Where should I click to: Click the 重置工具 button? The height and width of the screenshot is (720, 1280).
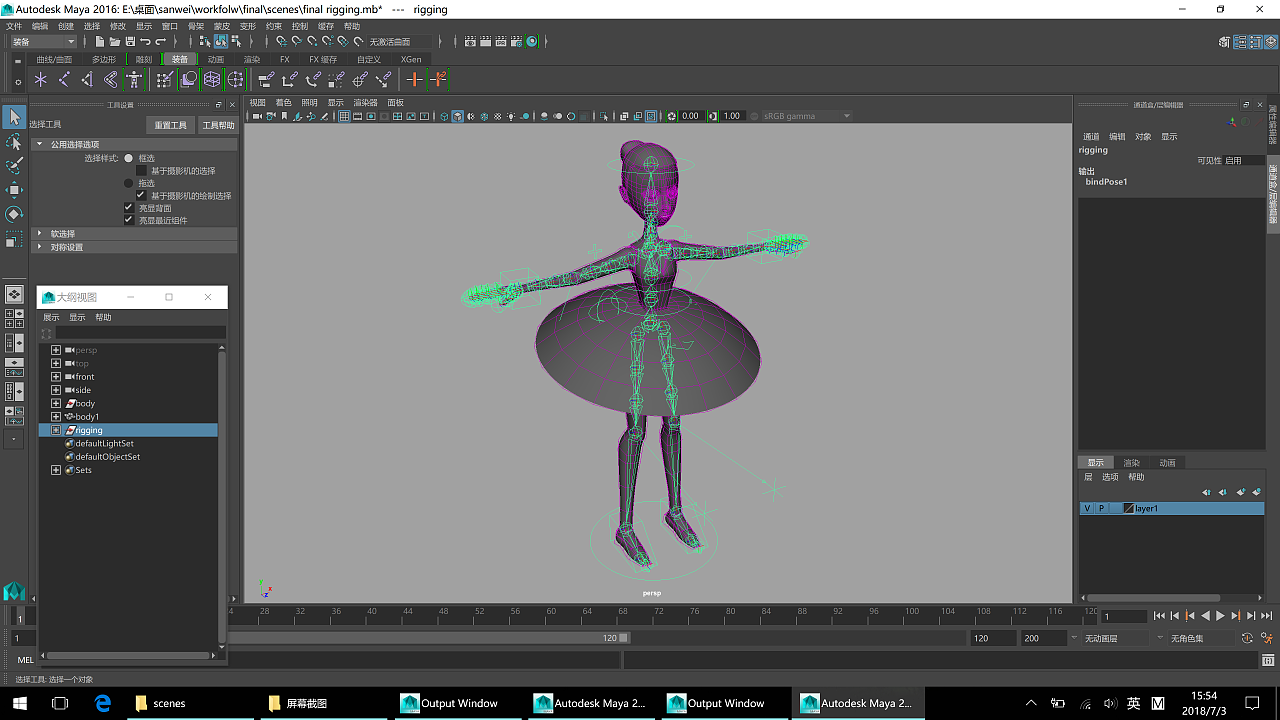pyautogui.click(x=170, y=125)
